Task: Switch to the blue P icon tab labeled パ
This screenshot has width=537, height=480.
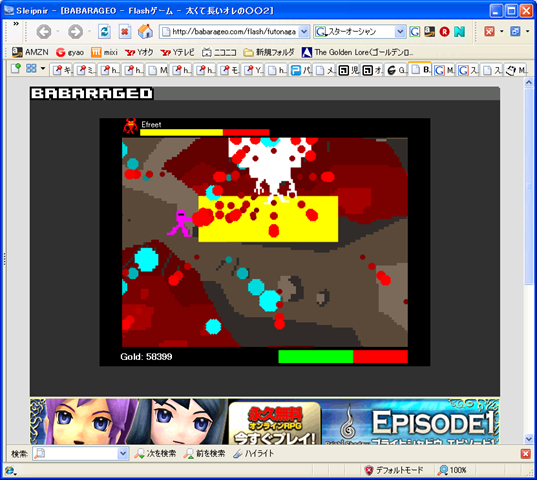Action: pos(301,70)
